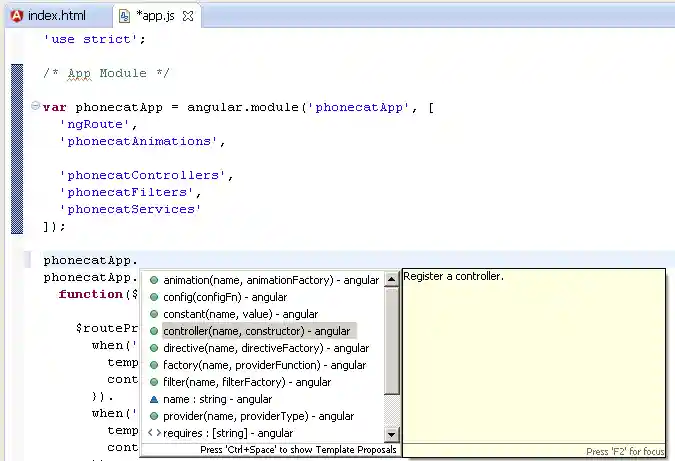This screenshot has height=461, width=675.
Task: Click green method icon beside animation proposal
Action: click(154, 280)
